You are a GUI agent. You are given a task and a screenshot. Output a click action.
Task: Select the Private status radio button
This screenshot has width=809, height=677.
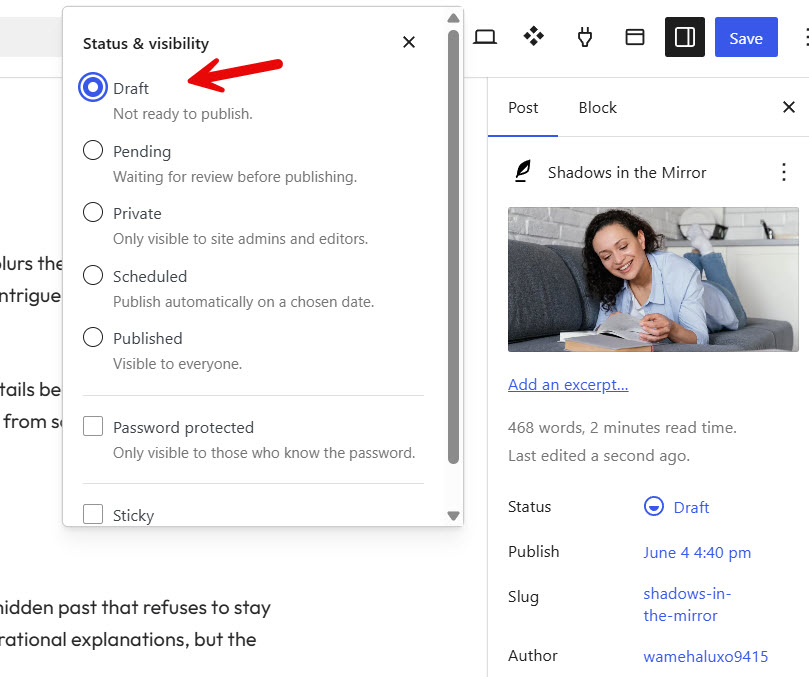(x=93, y=212)
